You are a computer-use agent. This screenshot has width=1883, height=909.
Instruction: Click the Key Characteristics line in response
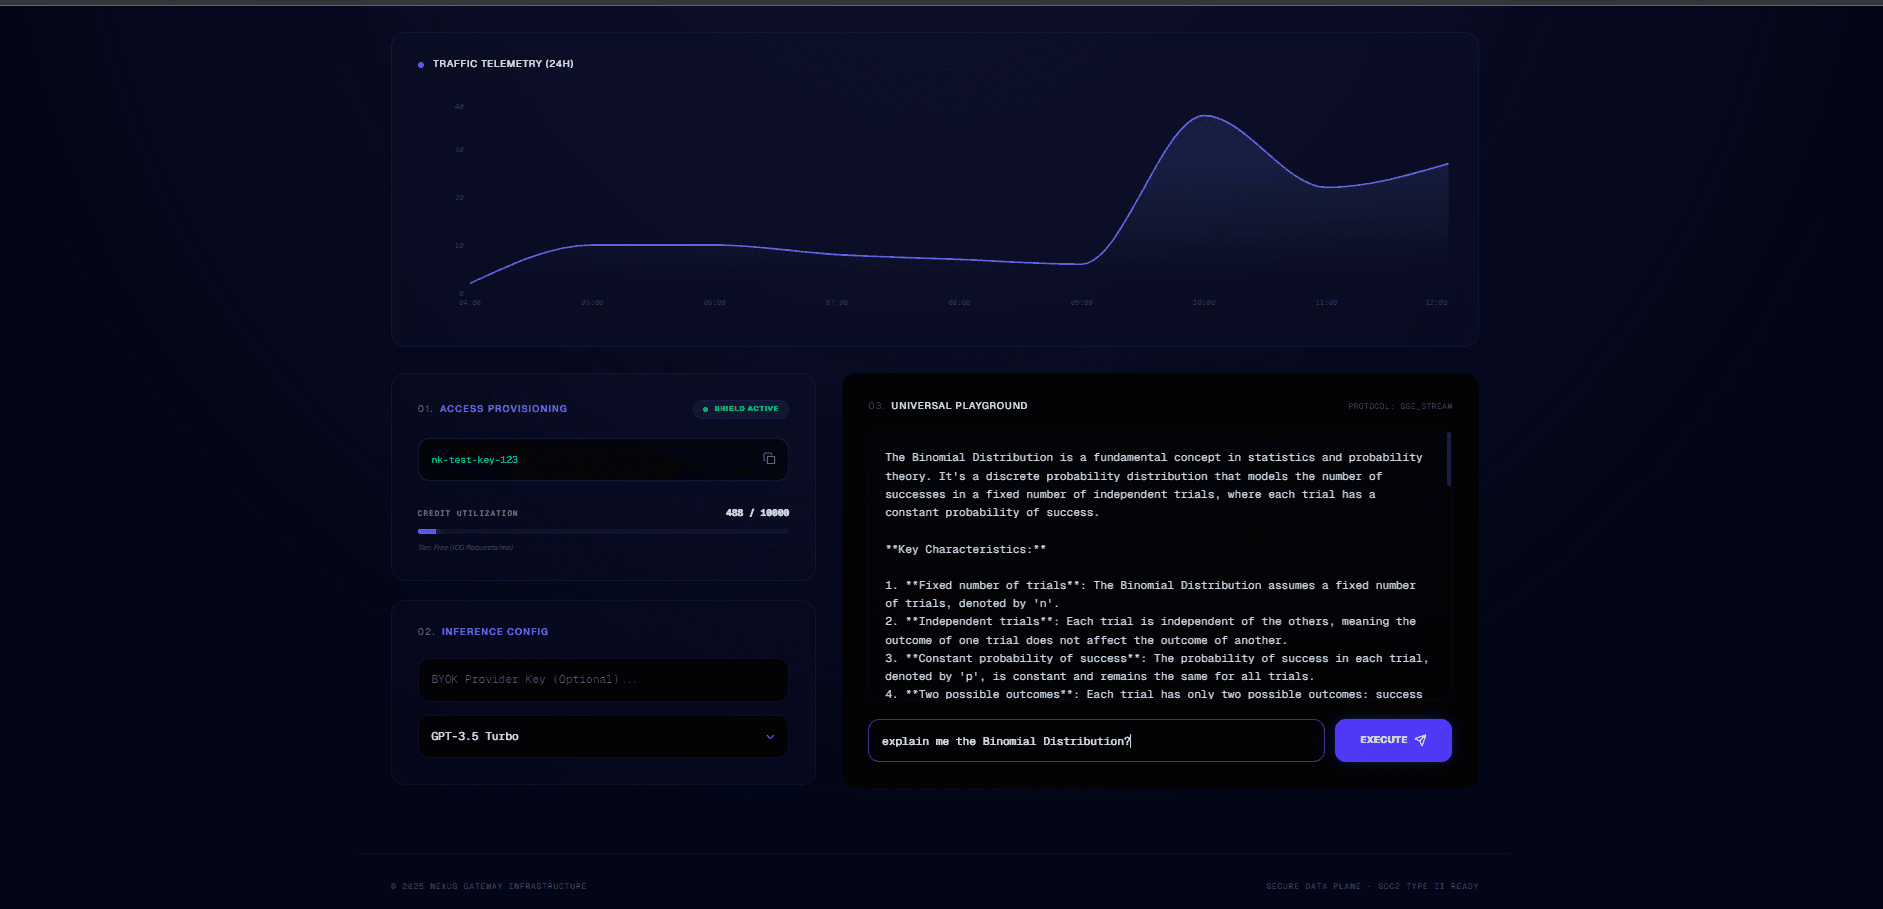(965, 549)
